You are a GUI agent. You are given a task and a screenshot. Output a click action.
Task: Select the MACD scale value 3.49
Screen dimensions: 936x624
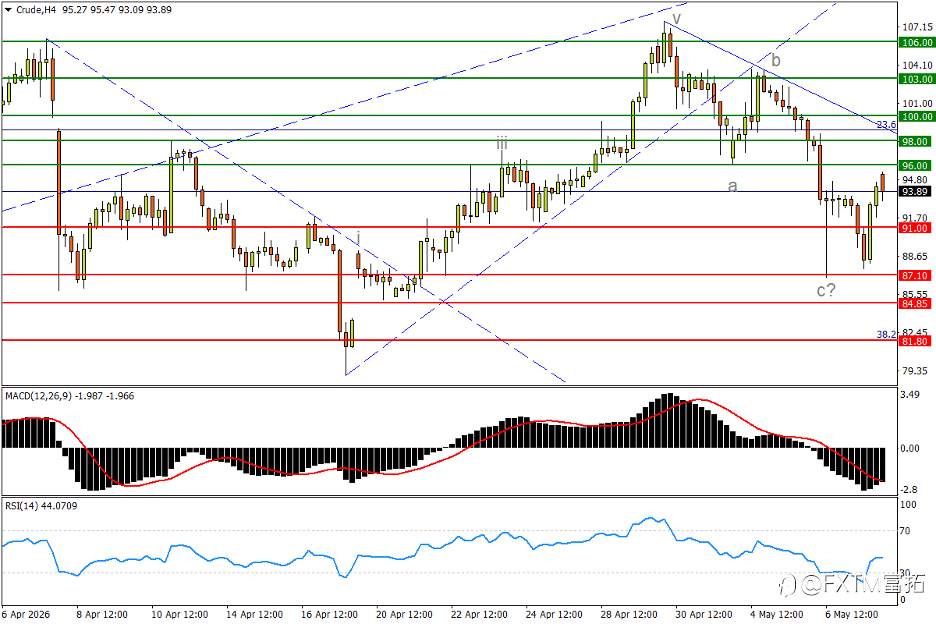pyautogui.click(x=910, y=394)
